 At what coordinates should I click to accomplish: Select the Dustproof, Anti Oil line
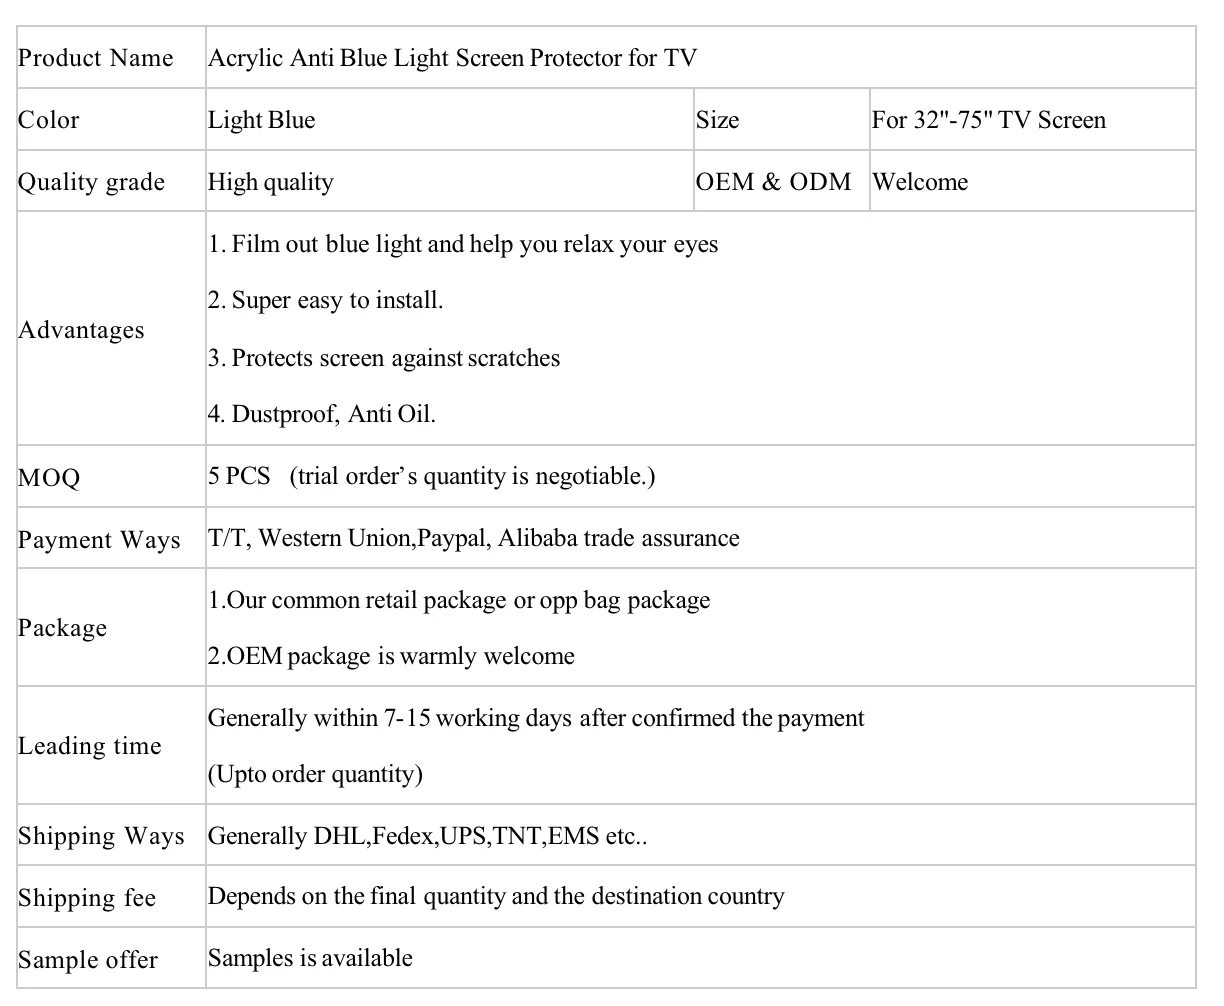pos(322,414)
